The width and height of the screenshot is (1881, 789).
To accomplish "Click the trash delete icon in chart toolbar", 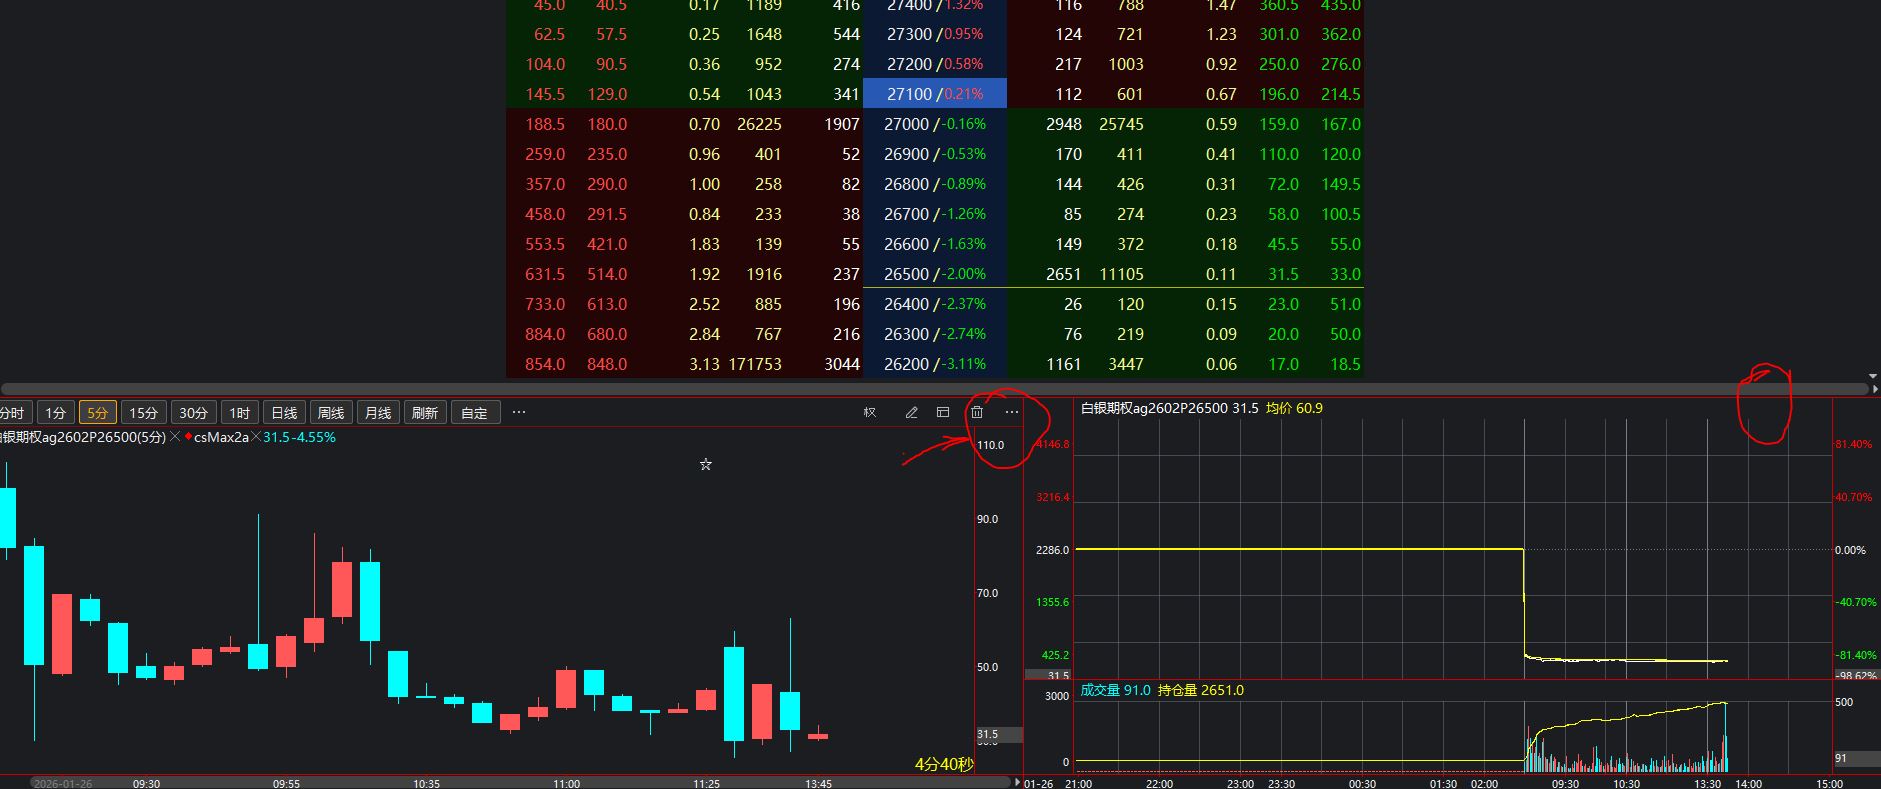I will point(977,412).
